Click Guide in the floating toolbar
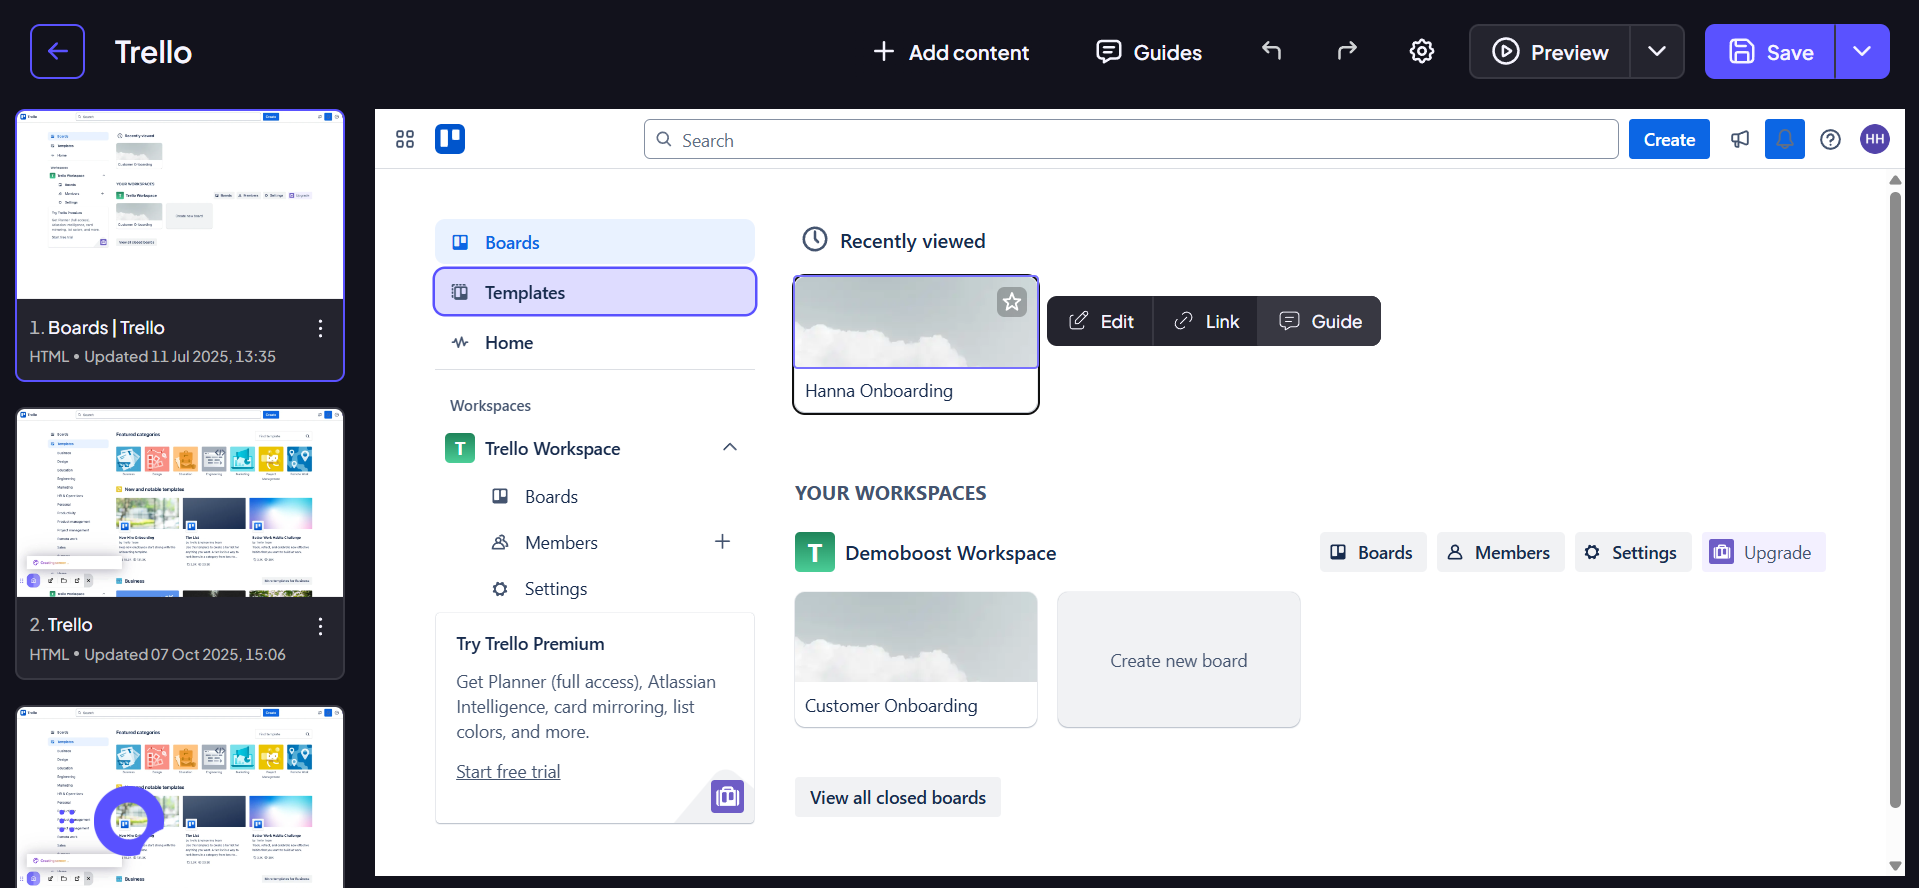The height and width of the screenshot is (888, 1919). tap(1320, 321)
